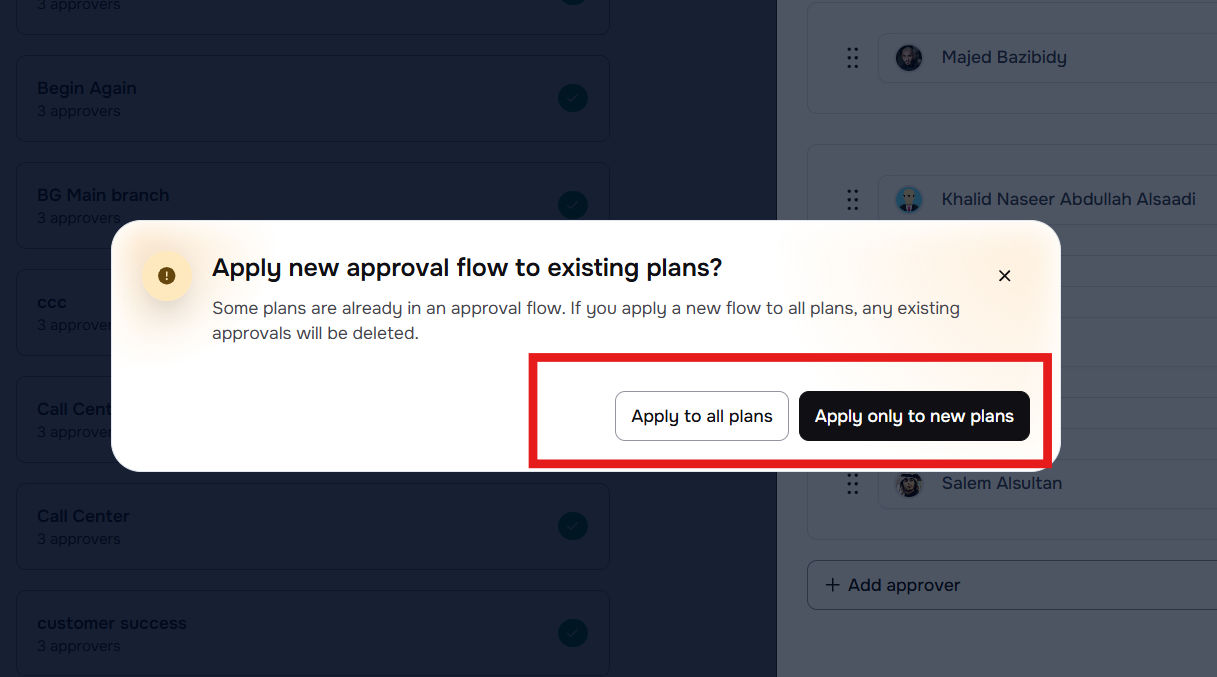
Task: Click the drag handle beside Salem Alsultan
Action: [852, 484]
